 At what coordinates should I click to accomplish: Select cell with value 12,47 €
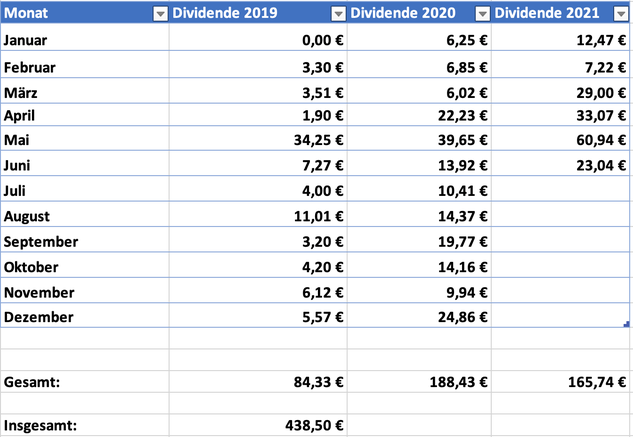[560, 37]
